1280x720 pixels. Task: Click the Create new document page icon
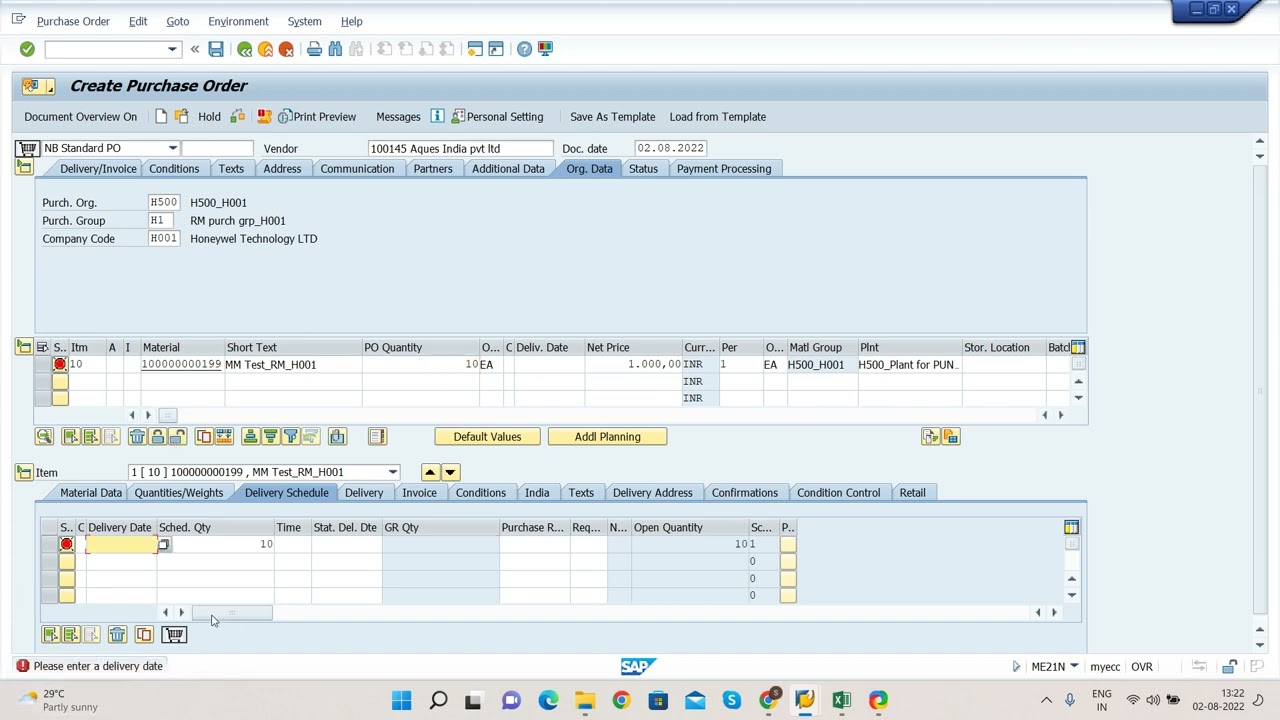click(161, 117)
